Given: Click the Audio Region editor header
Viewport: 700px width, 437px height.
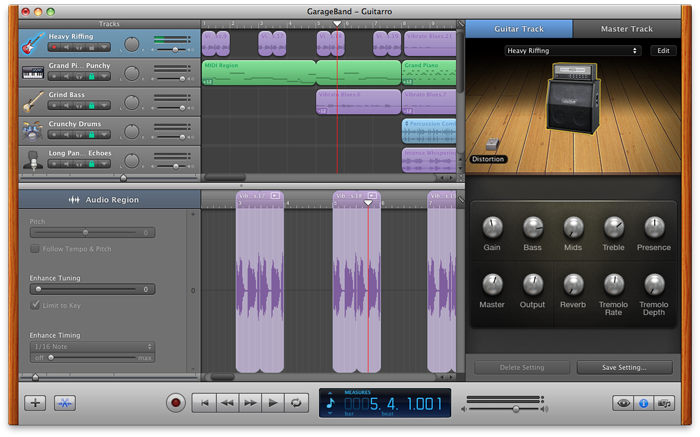Looking at the screenshot, I should (109, 200).
